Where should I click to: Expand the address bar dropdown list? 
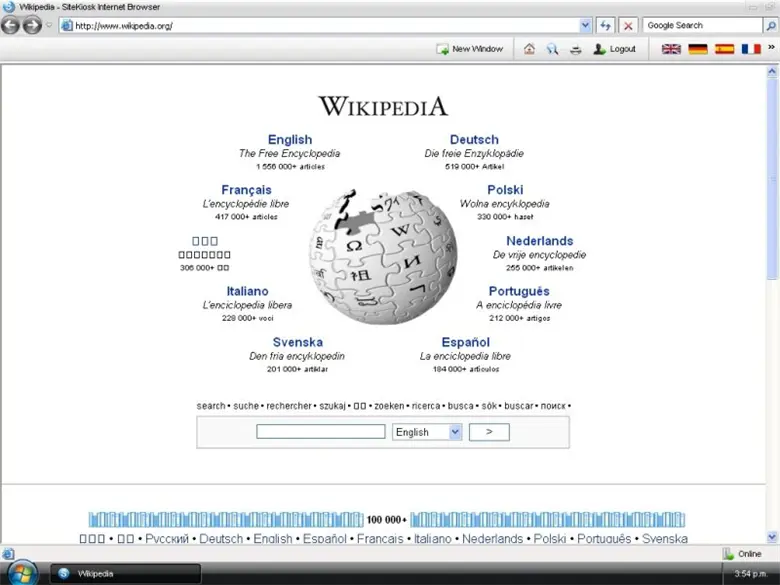585,25
